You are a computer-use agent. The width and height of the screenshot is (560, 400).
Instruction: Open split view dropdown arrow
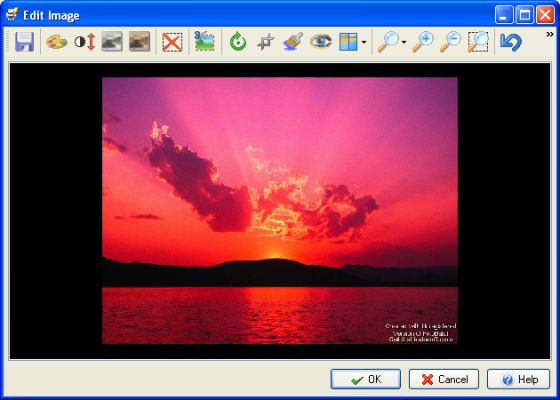click(364, 42)
